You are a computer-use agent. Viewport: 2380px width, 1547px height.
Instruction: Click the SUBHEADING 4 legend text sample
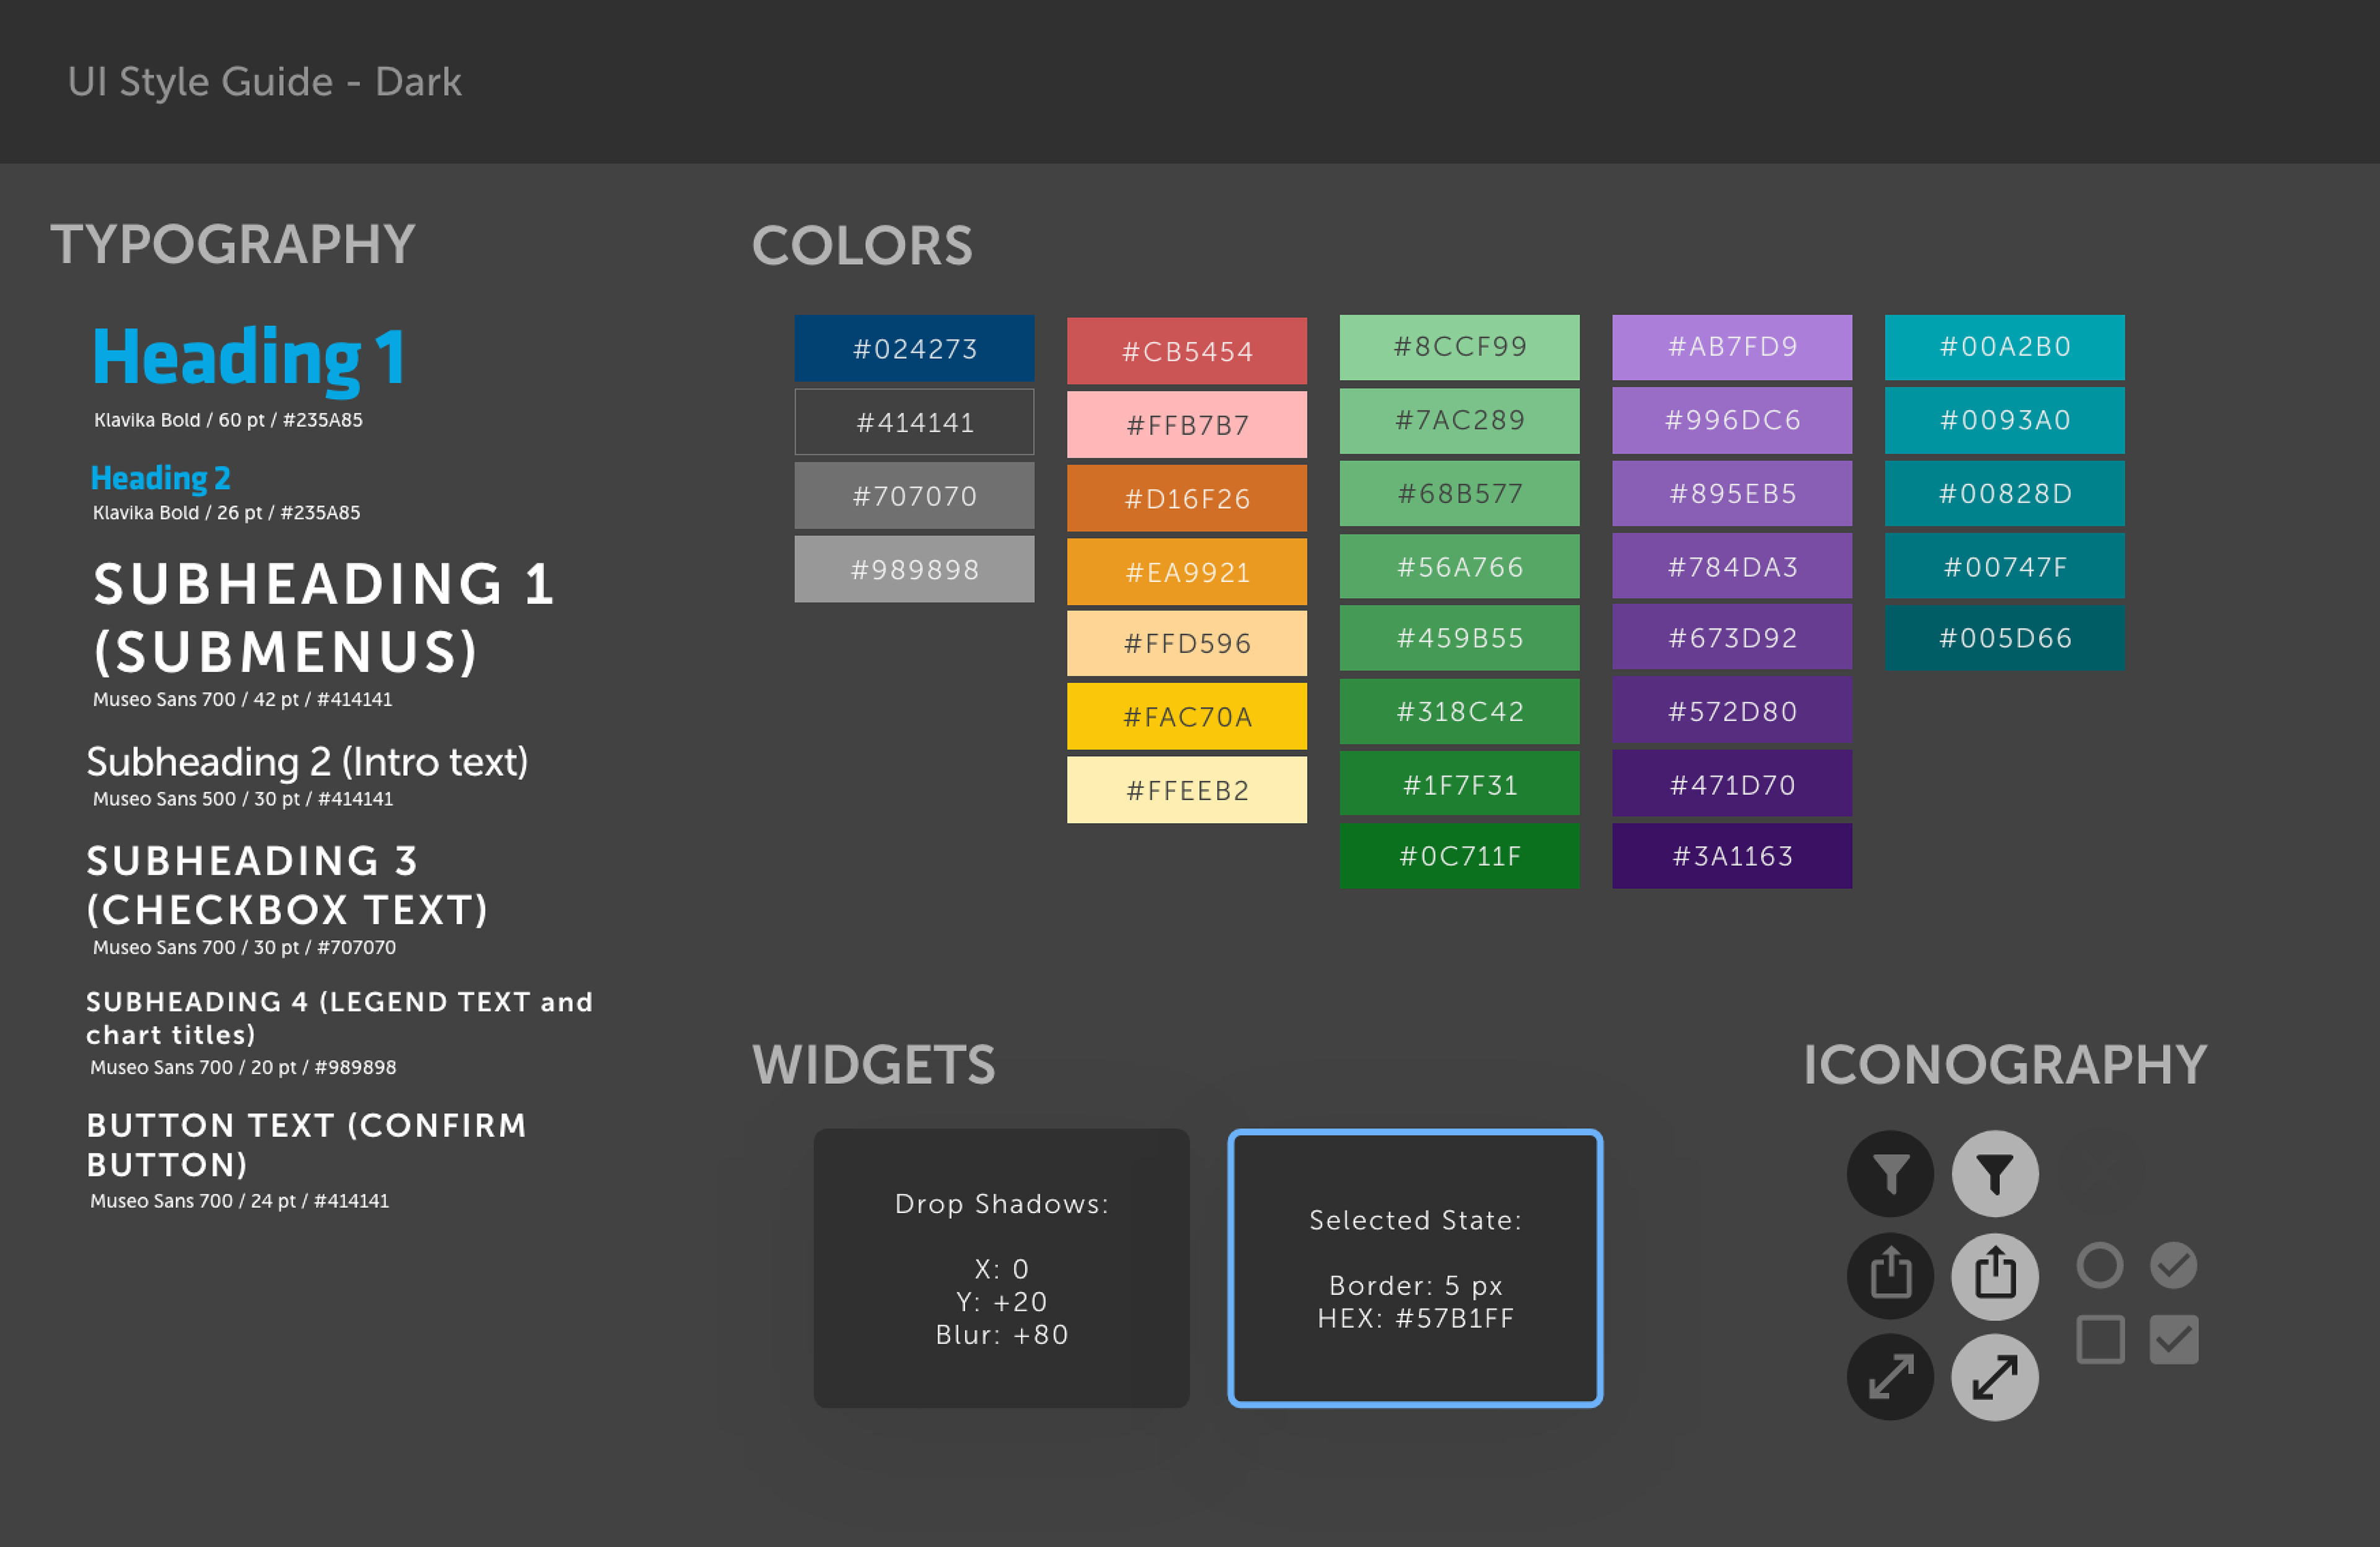339,1018
